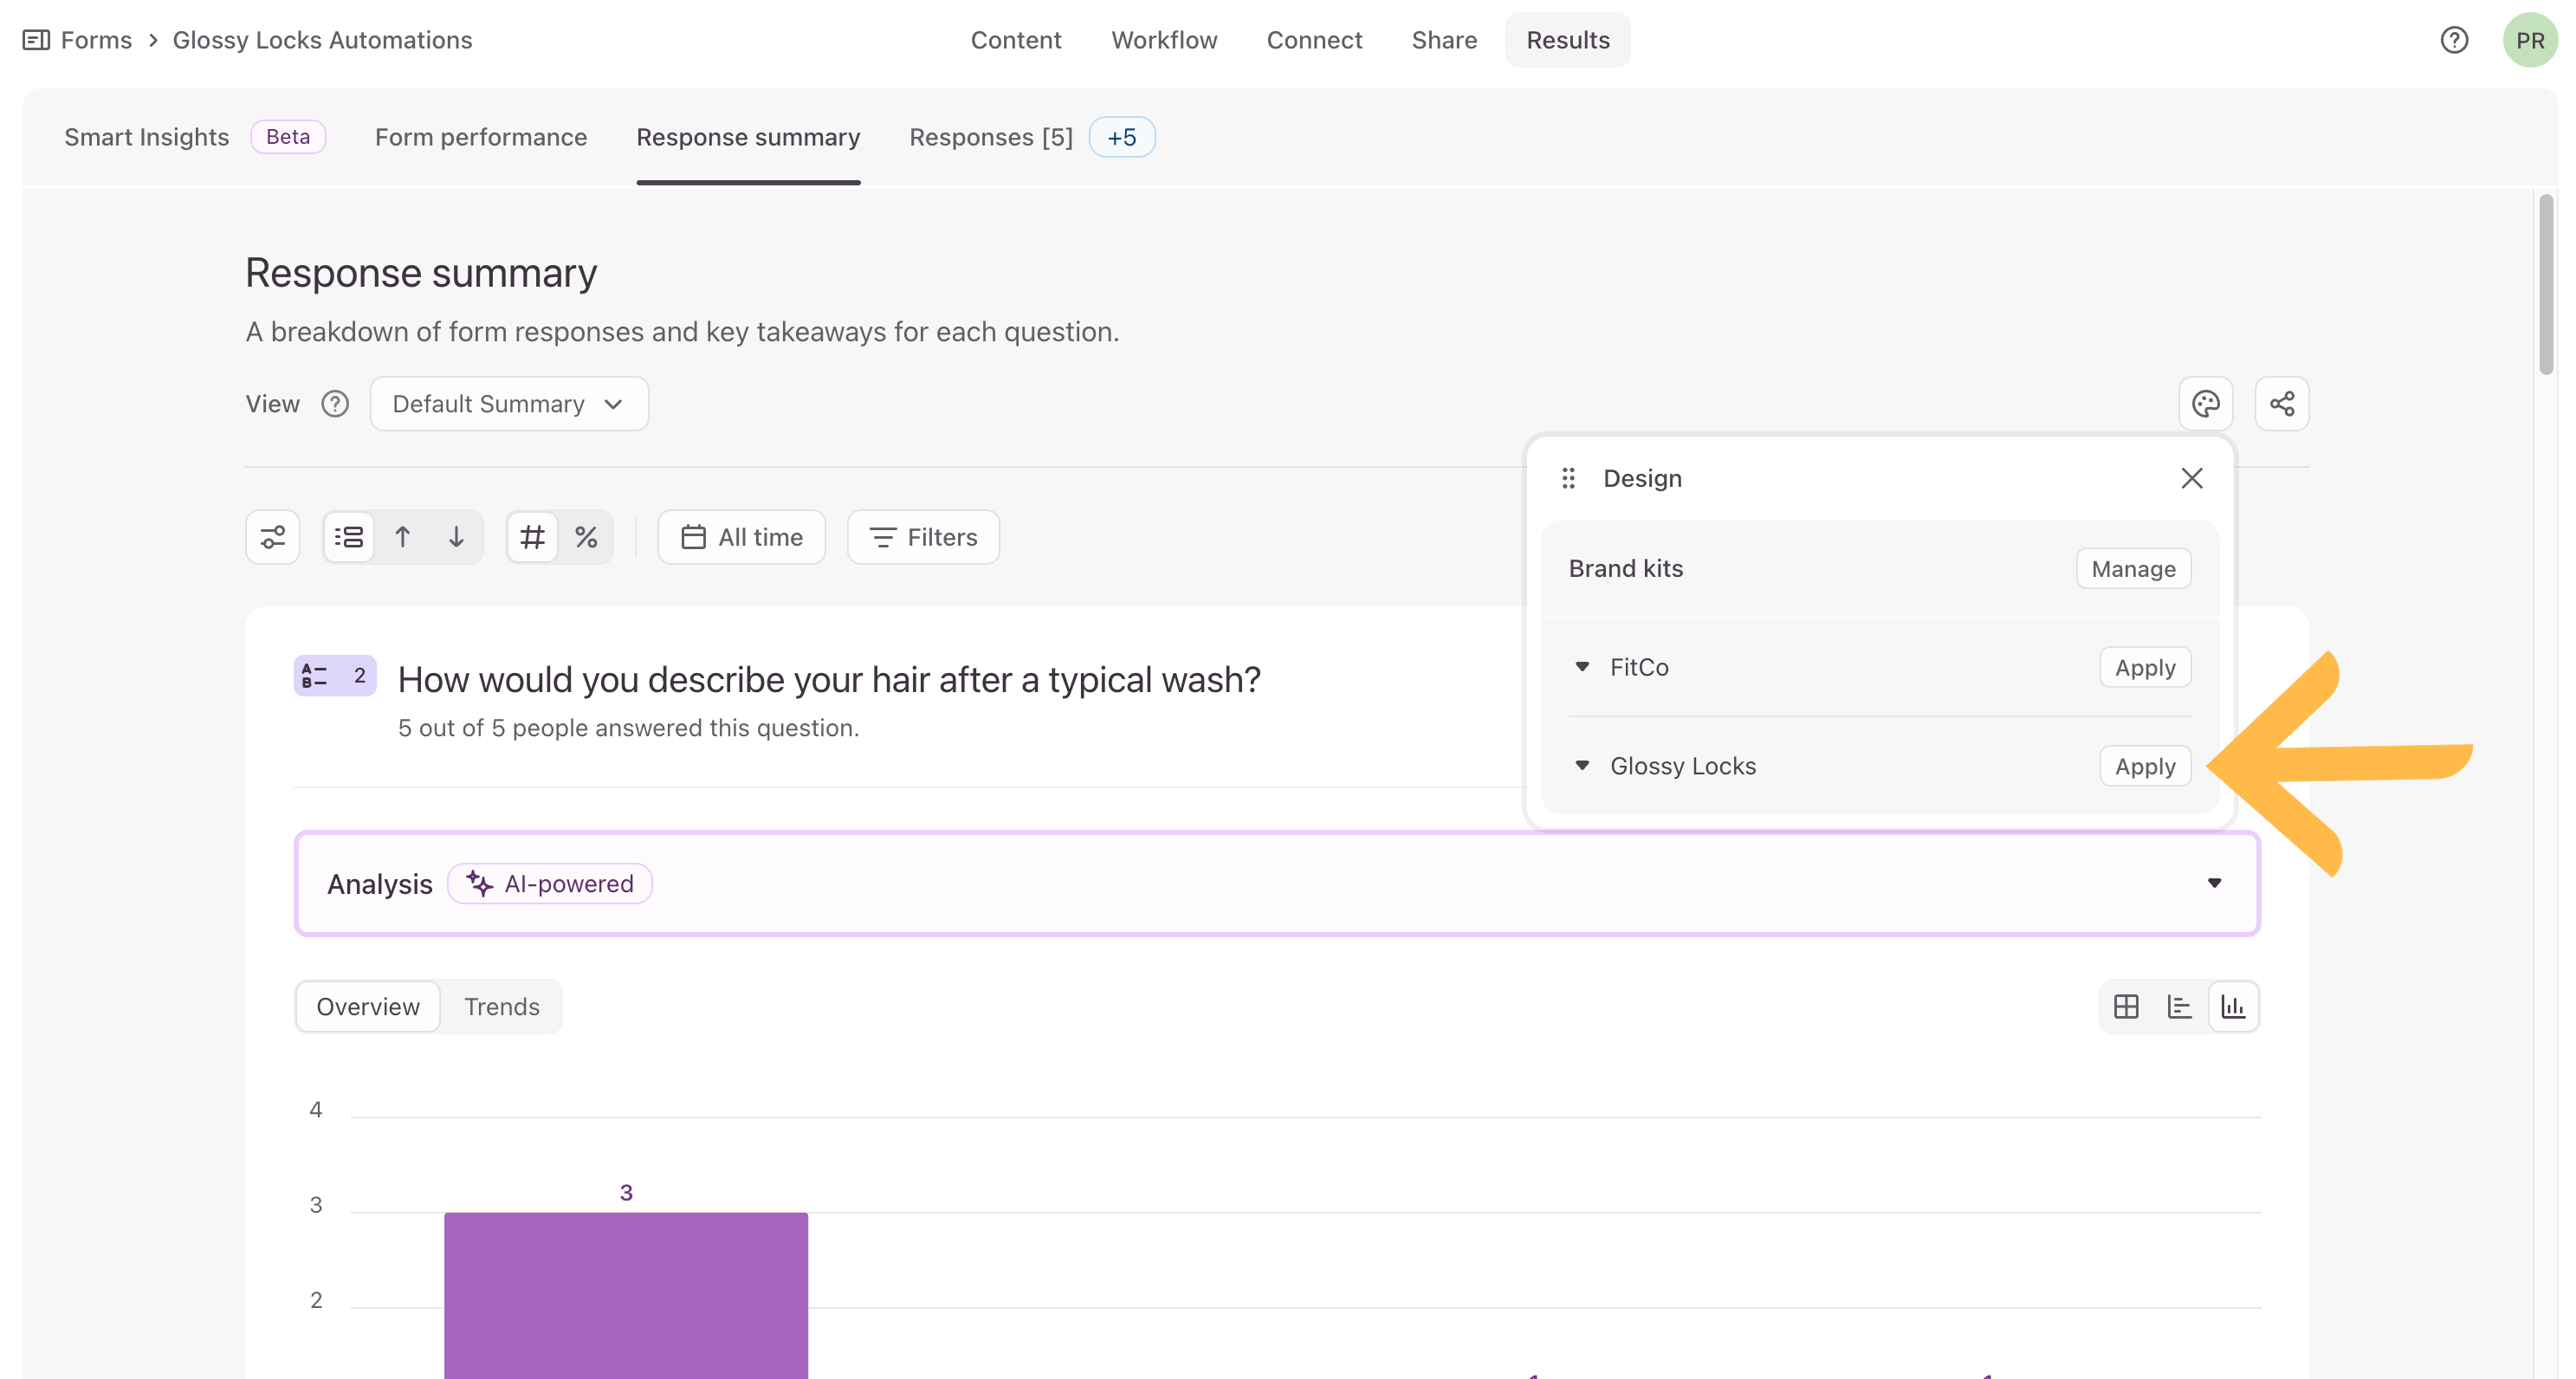Click the +5 new responses badge
This screenshot has width=2576, height=1379.
click(1122, 137)
